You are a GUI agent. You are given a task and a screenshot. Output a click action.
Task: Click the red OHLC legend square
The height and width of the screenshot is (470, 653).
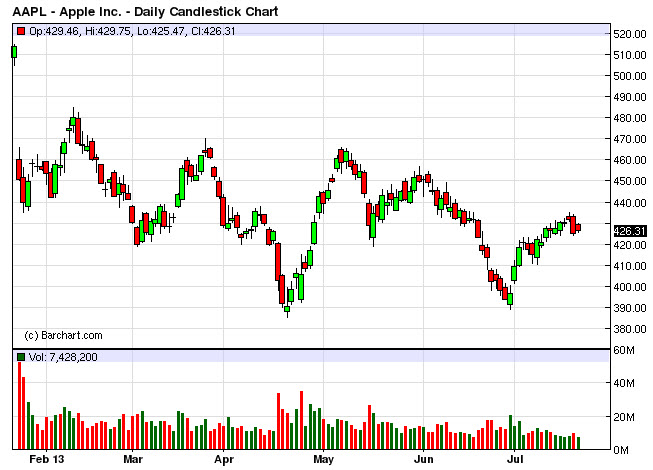point(21,31)
